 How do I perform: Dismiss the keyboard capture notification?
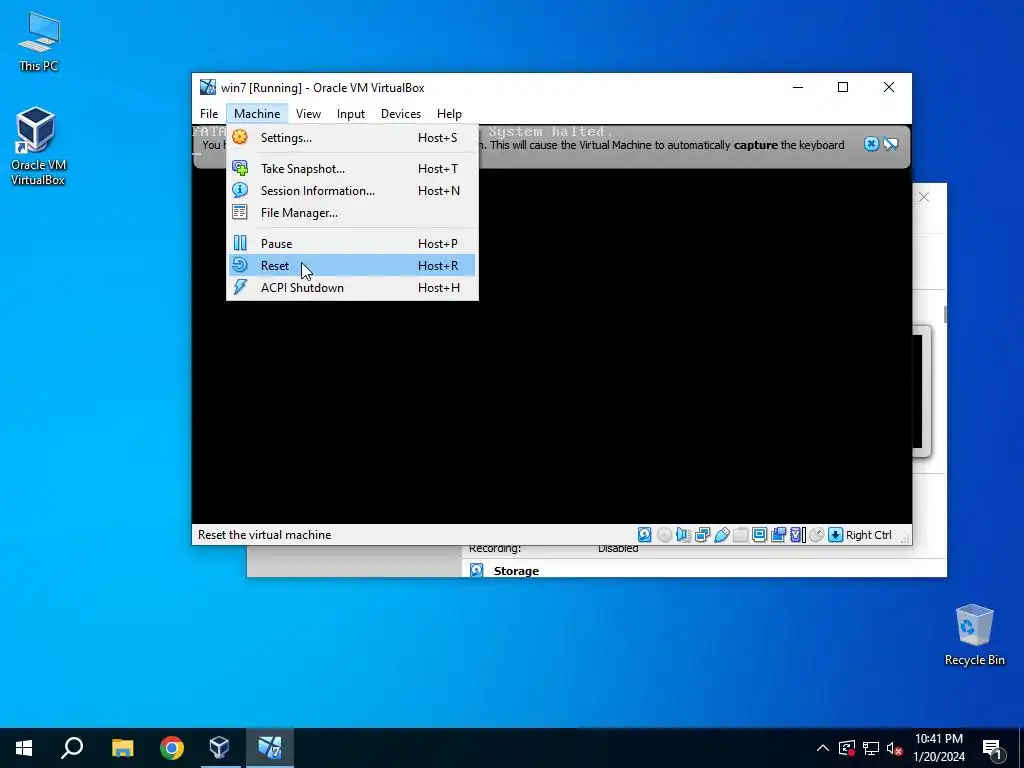coord(871,144)
